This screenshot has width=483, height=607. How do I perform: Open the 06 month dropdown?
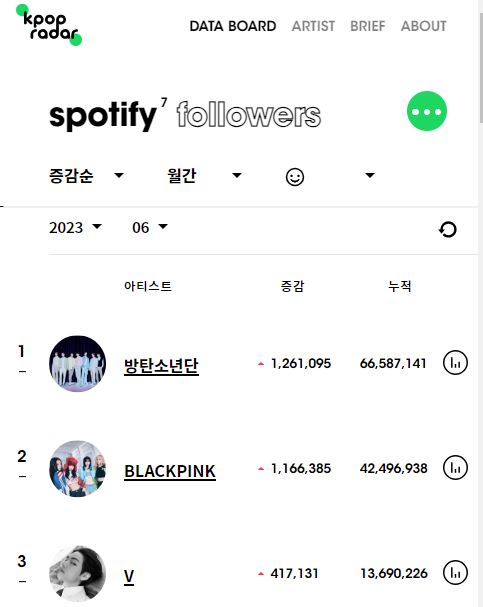click(x=150, y=227)
